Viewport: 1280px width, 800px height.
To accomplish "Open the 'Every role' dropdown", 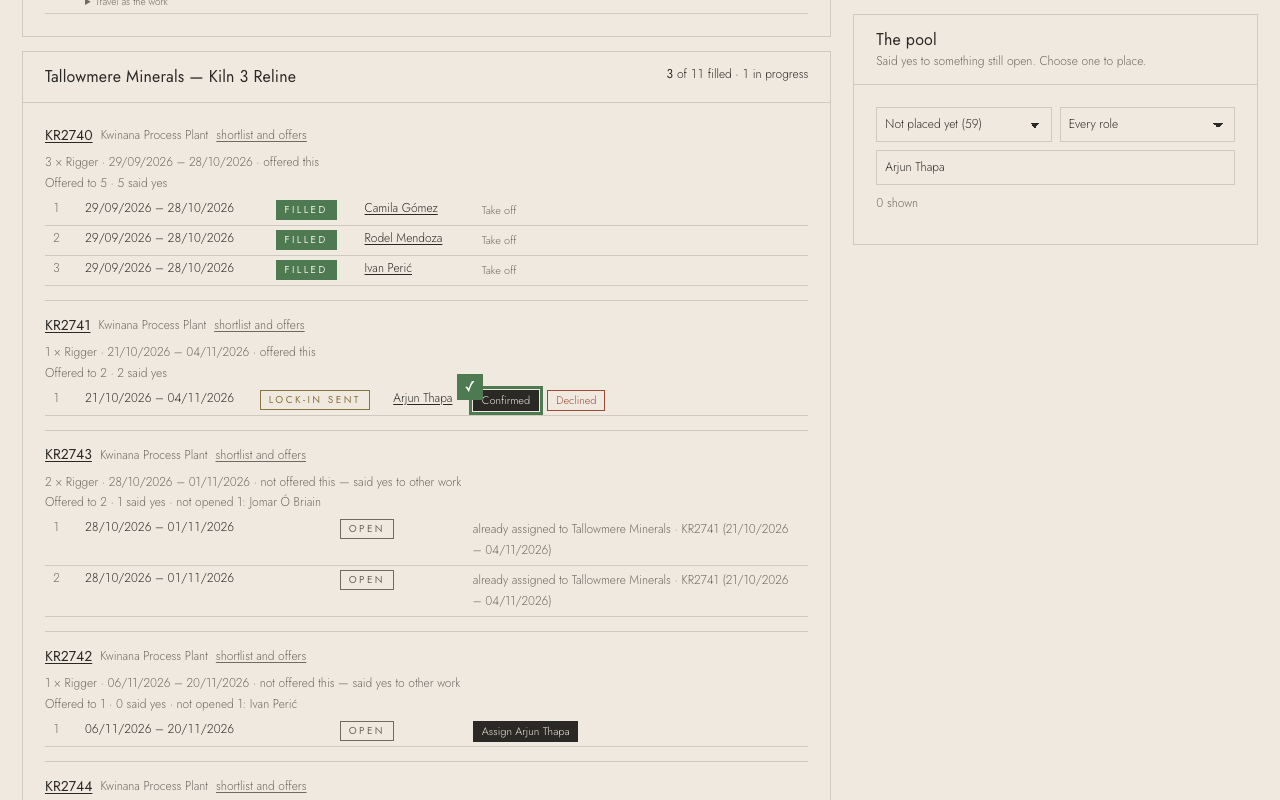I will [1147, 124].
